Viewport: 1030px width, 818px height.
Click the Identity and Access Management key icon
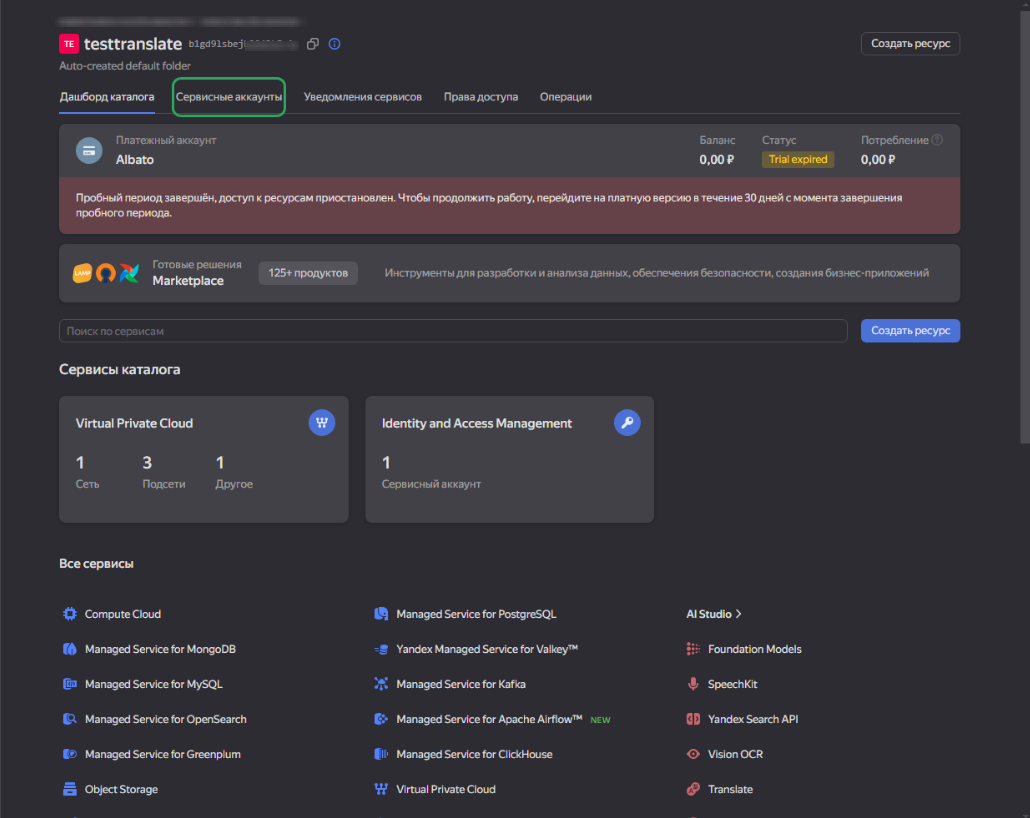627,423
